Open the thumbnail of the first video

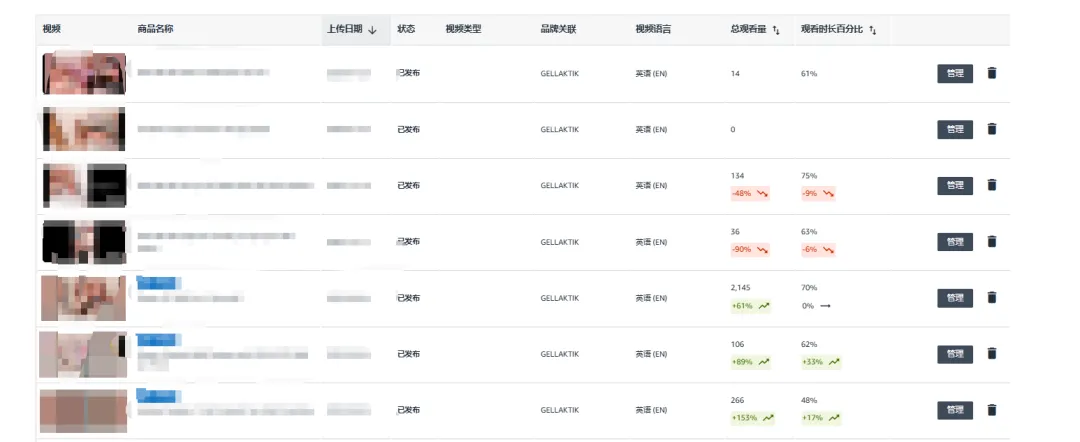[x=84, y=73]
